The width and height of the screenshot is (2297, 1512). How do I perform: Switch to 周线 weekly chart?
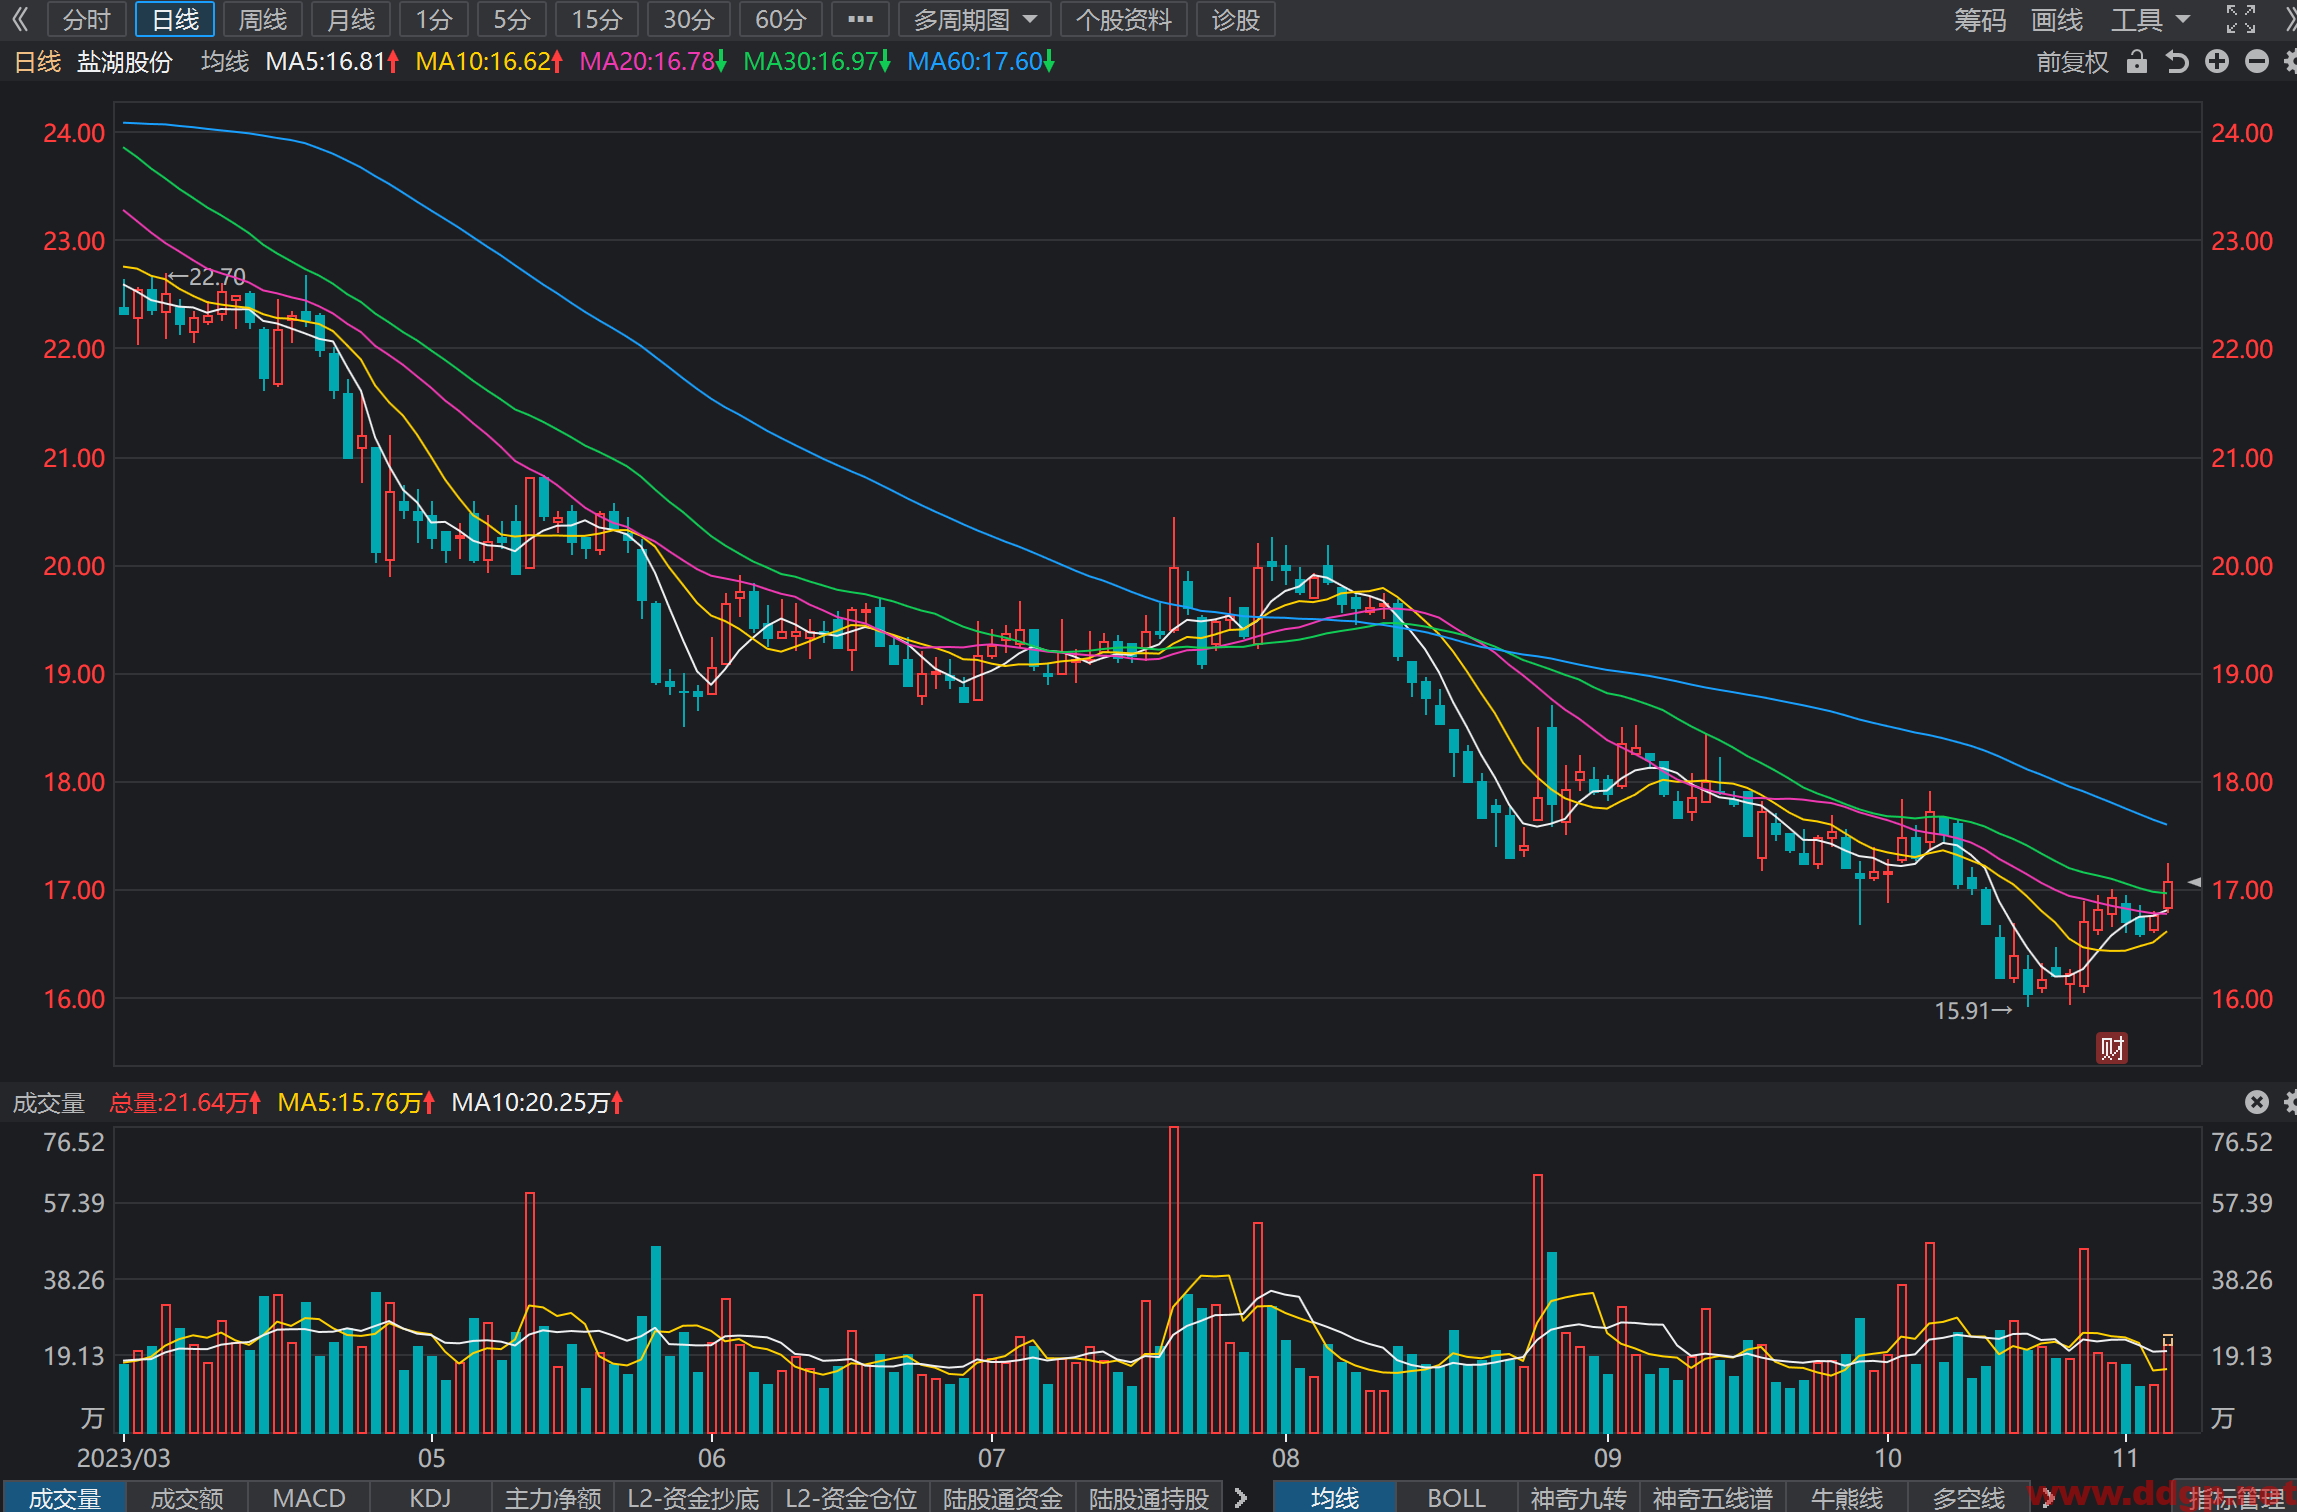pos(263,19)
